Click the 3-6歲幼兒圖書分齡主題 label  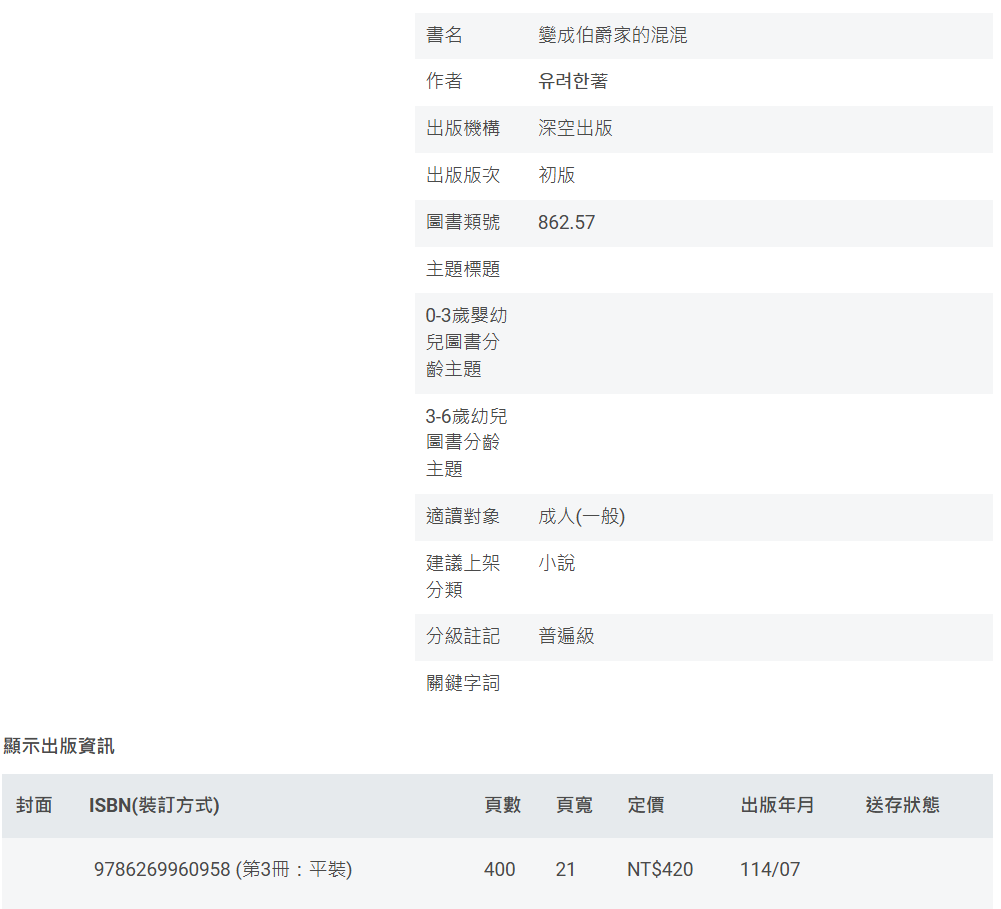point(467,443)
